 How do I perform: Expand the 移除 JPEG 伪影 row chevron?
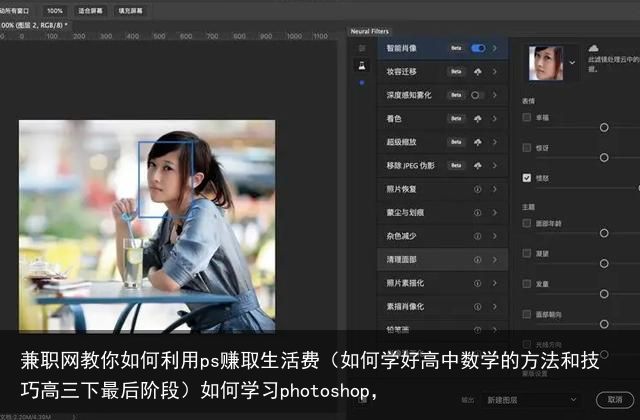495,166
